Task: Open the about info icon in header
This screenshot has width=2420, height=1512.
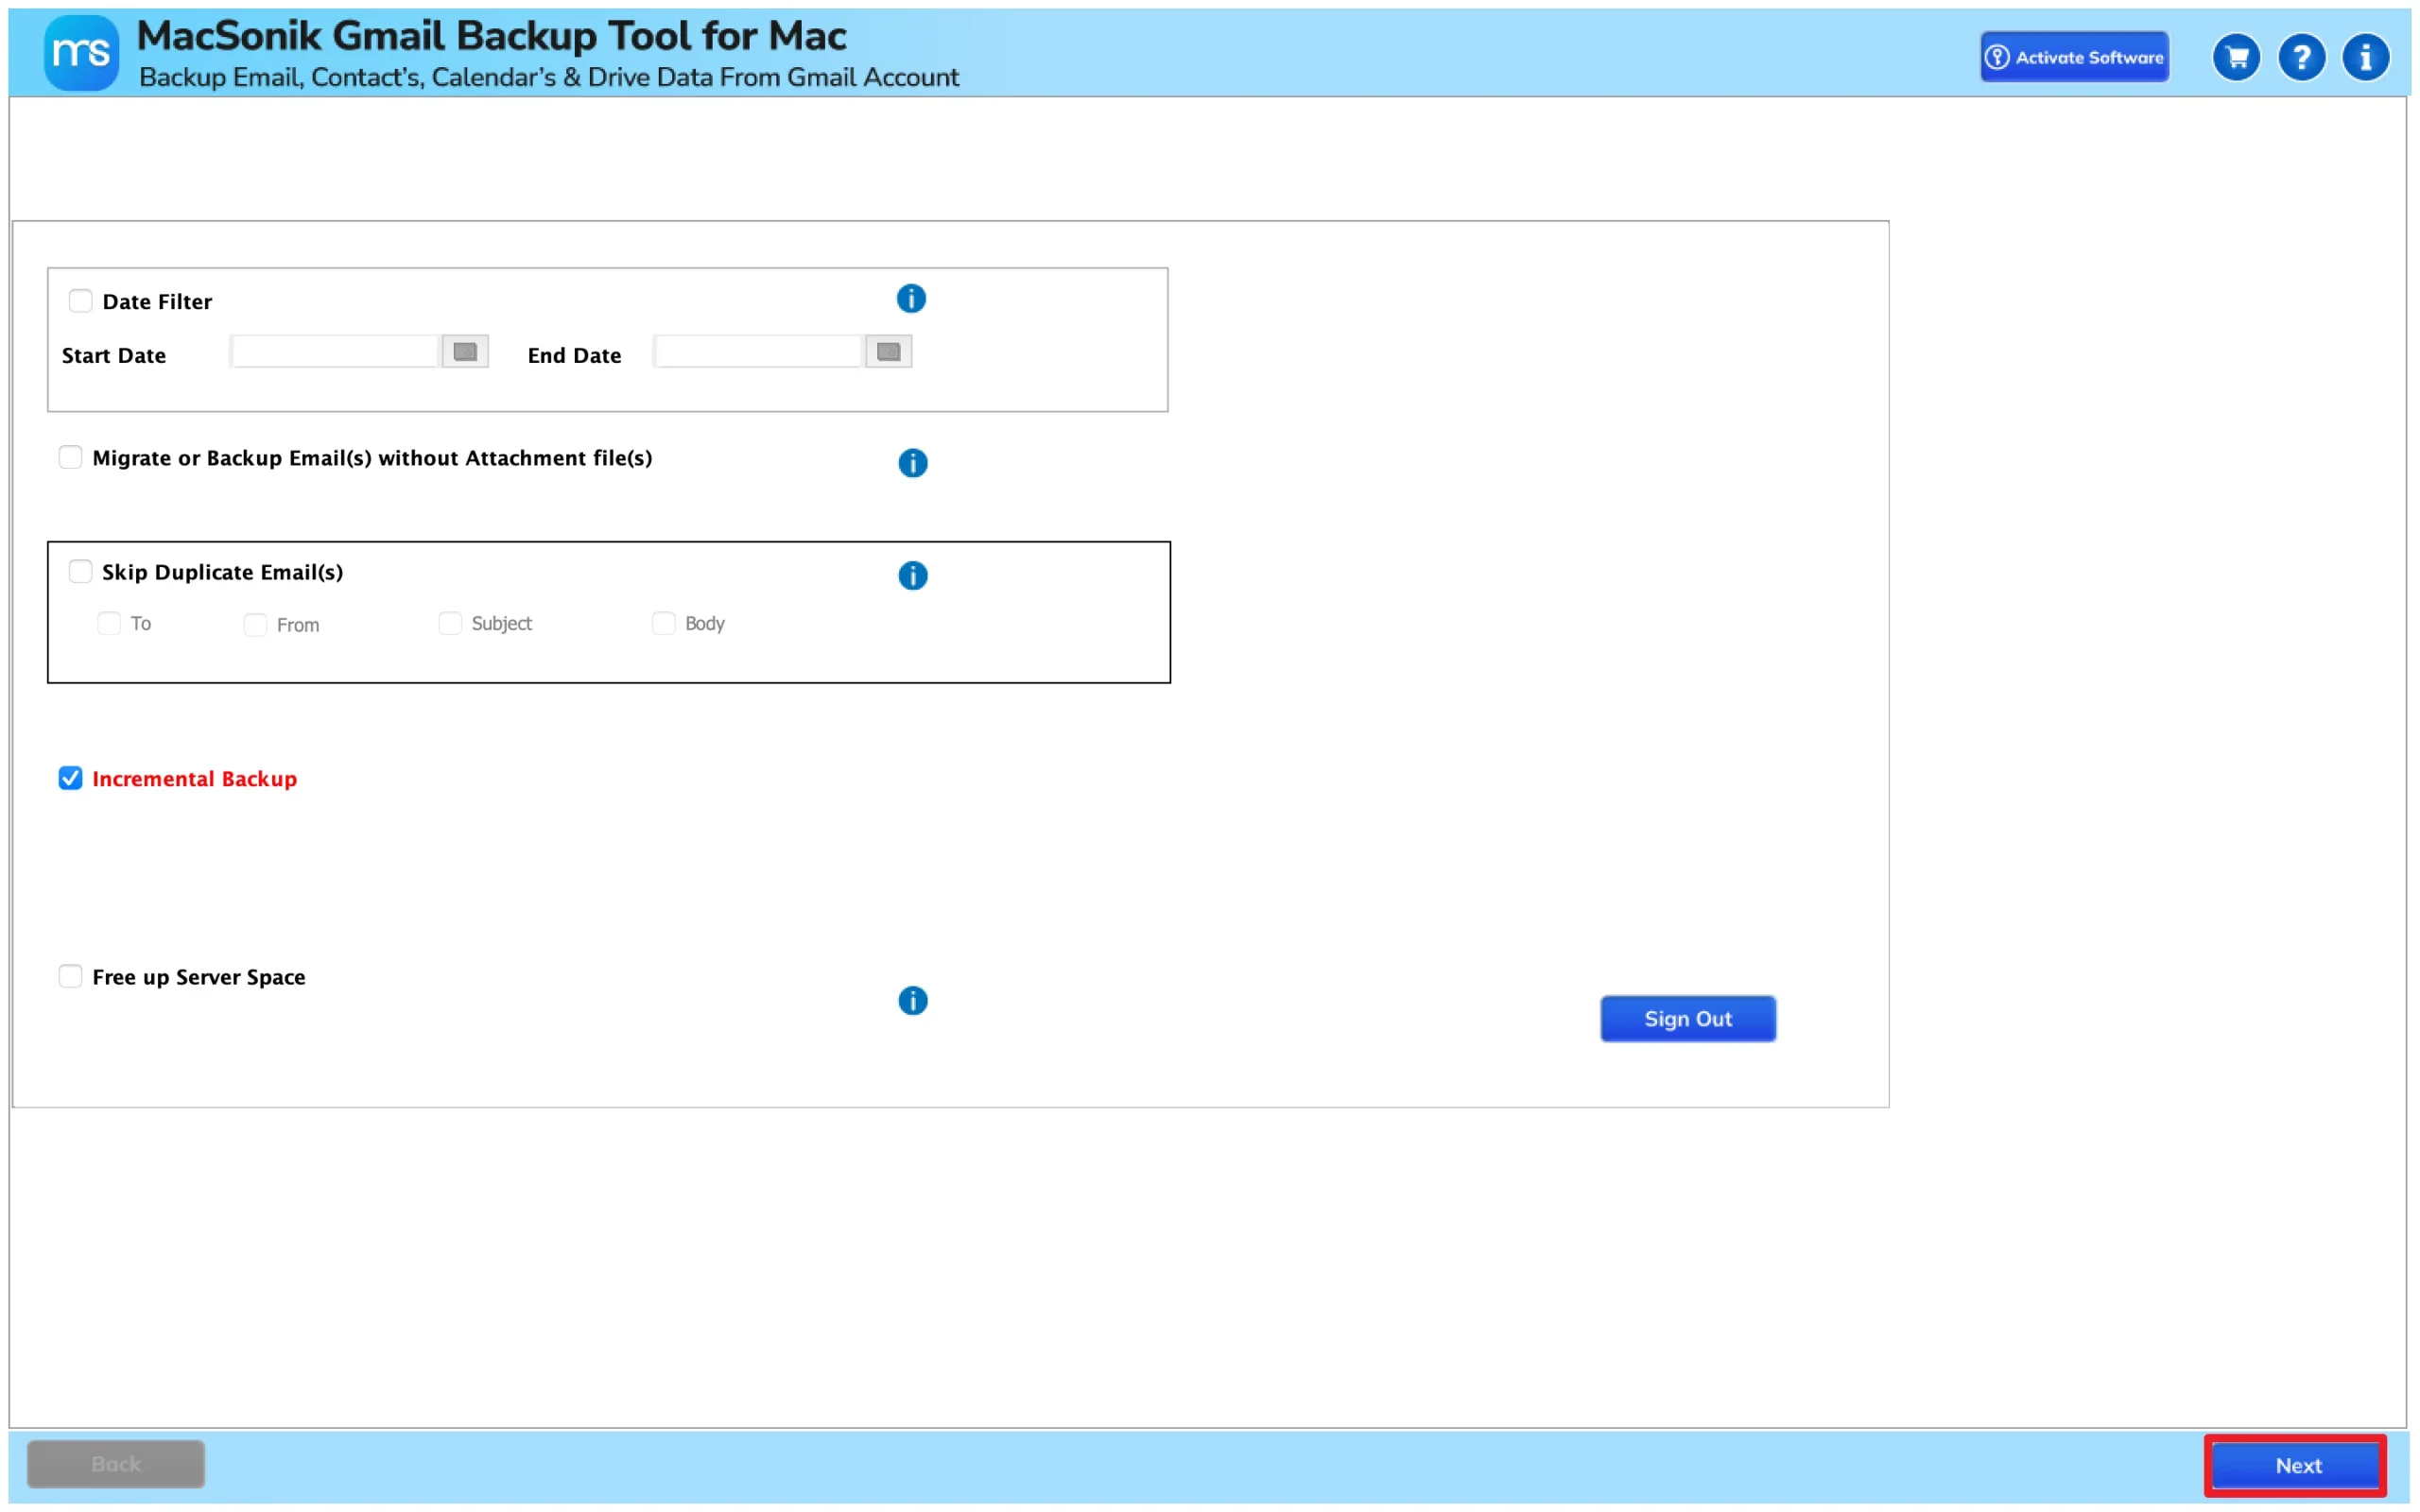Action: point(2365,57)
